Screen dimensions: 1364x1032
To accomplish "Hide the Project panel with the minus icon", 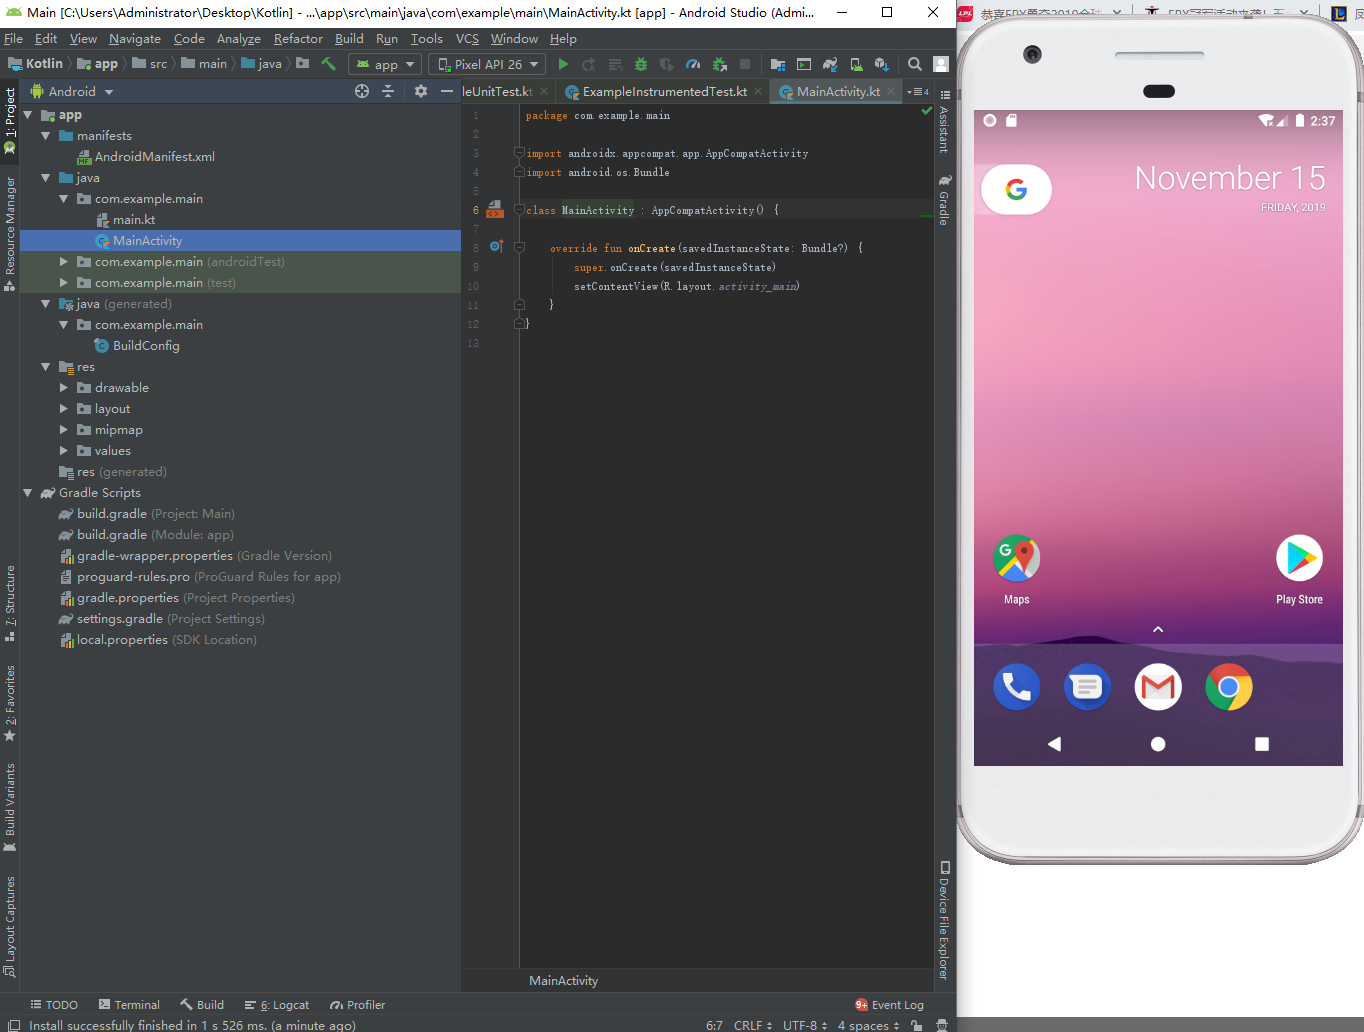I will [447, 91].
